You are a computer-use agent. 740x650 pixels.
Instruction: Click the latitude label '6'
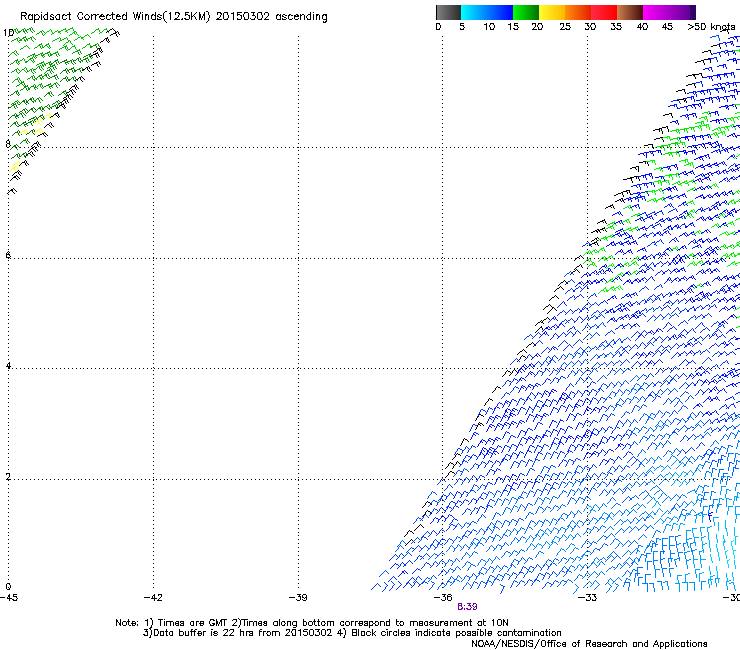pos(8,255)
